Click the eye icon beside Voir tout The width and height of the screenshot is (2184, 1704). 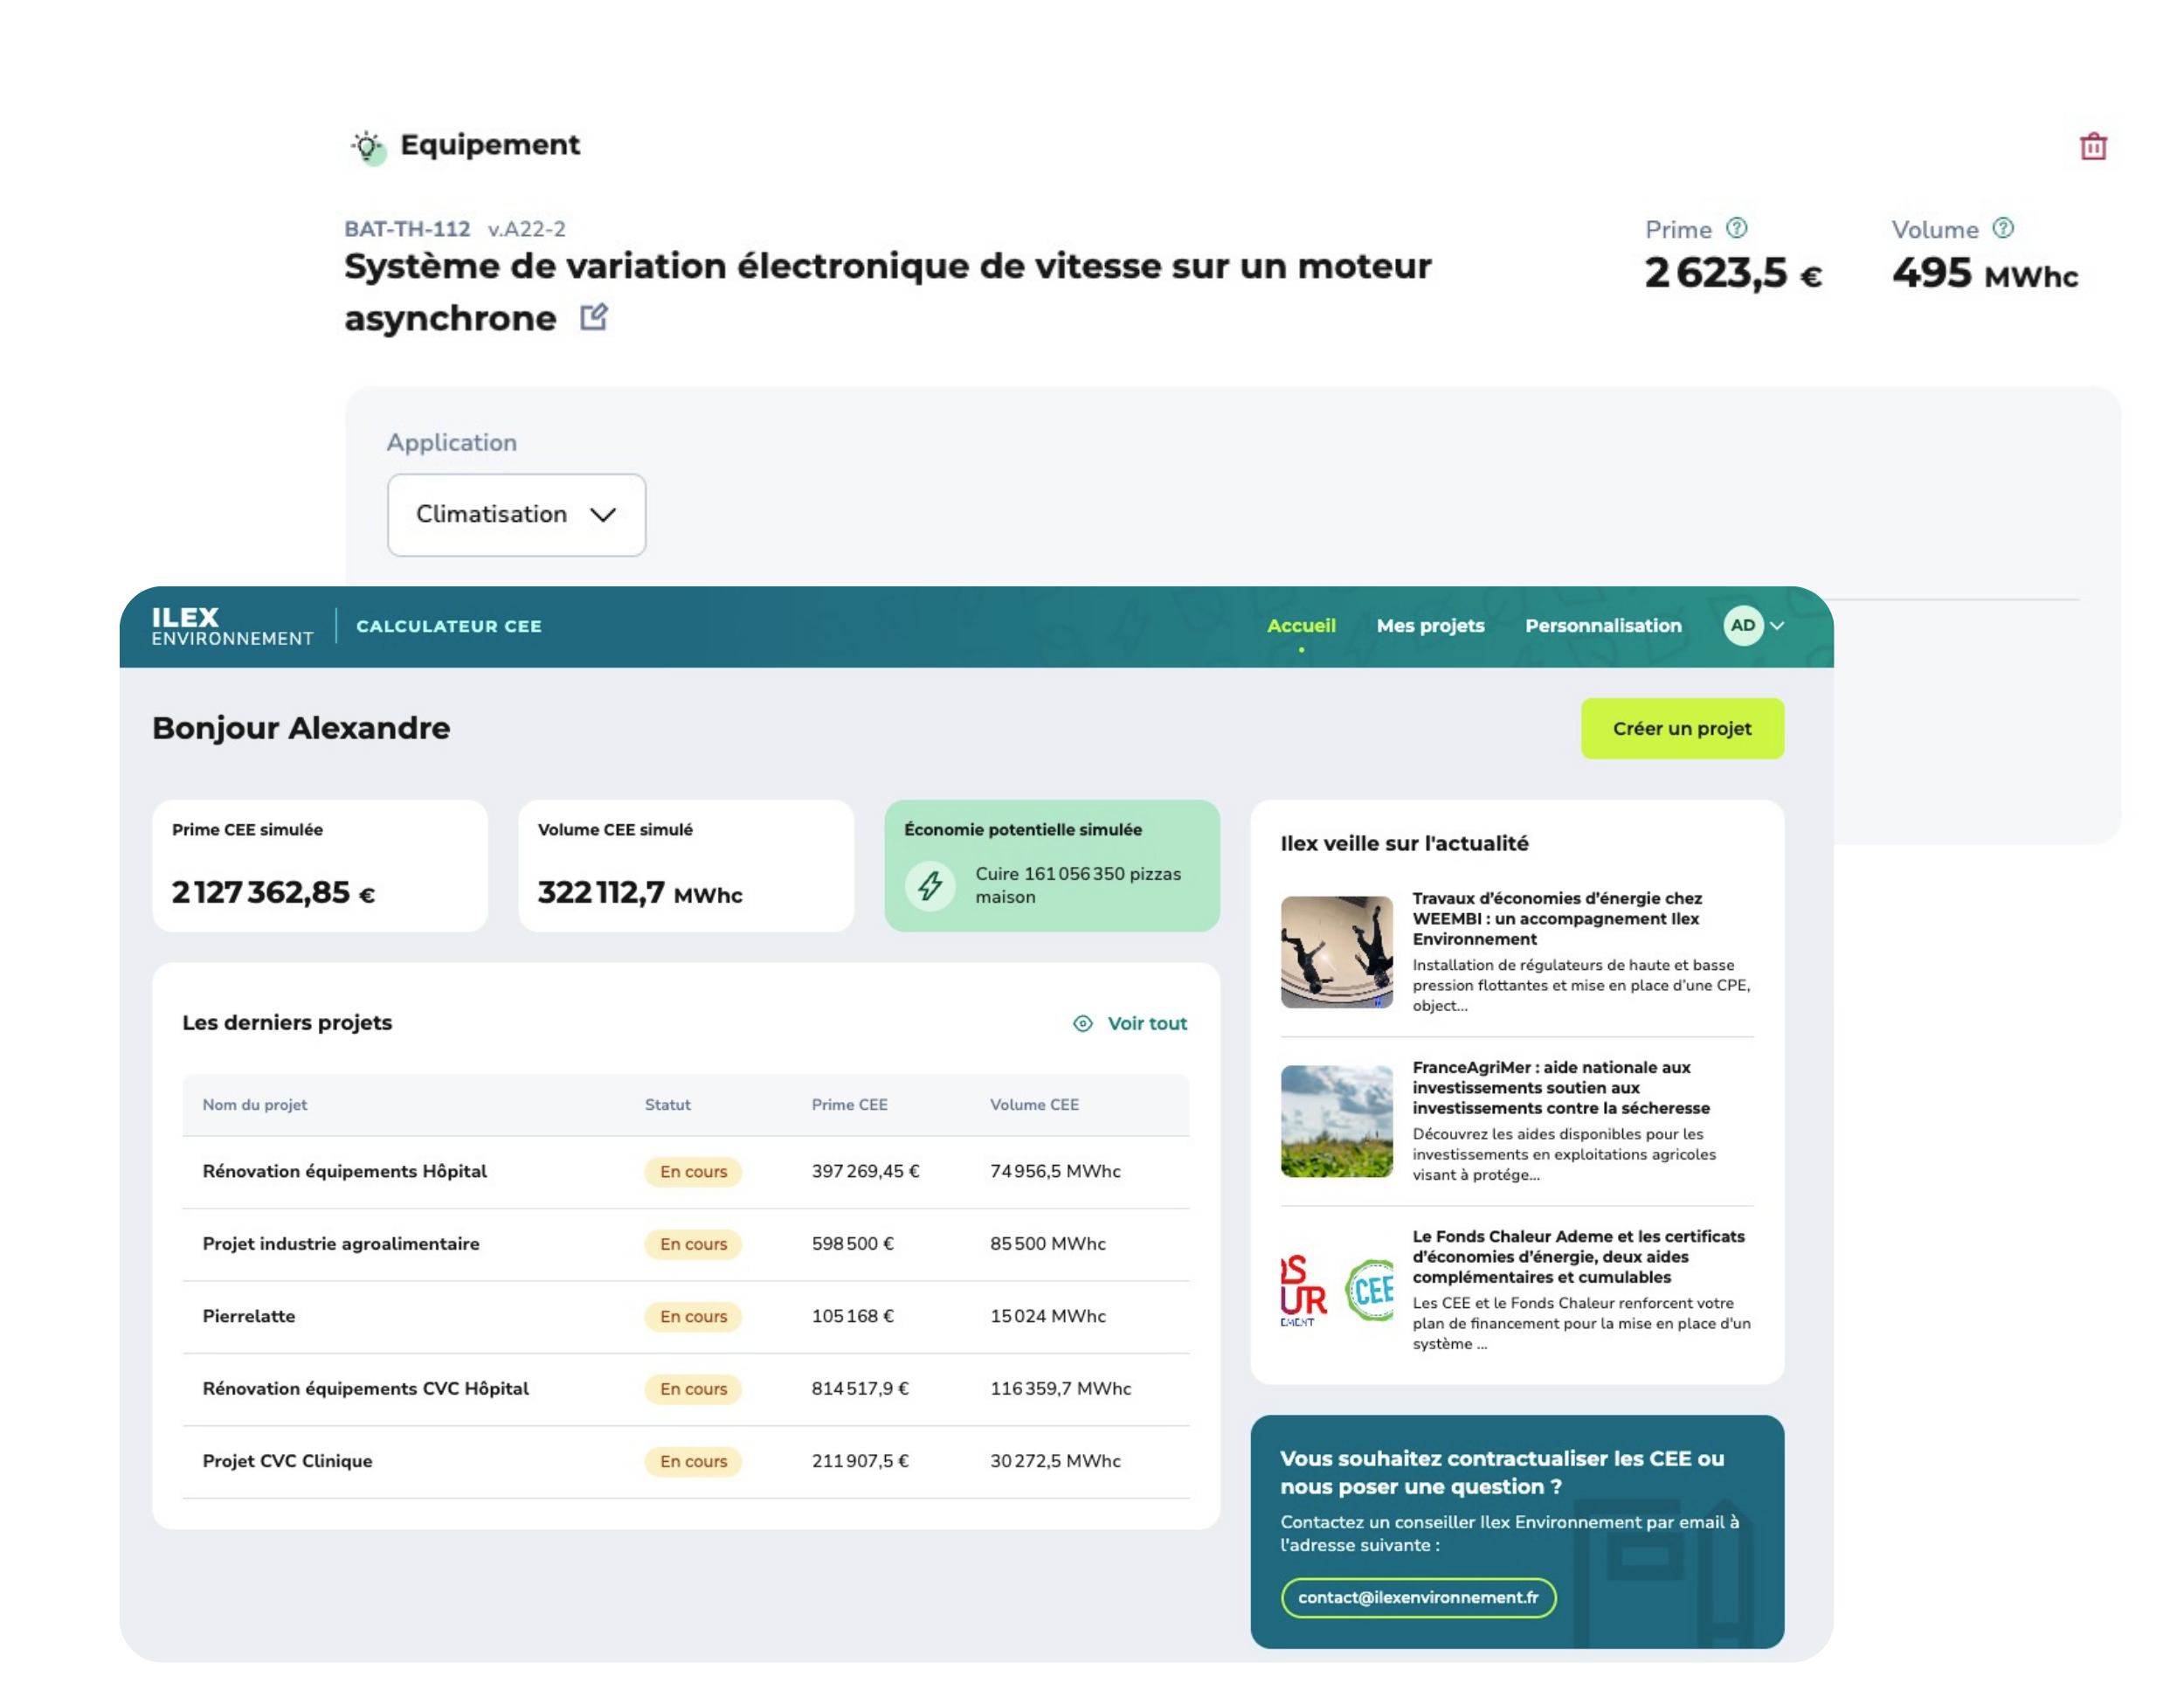point(1082,1023)
